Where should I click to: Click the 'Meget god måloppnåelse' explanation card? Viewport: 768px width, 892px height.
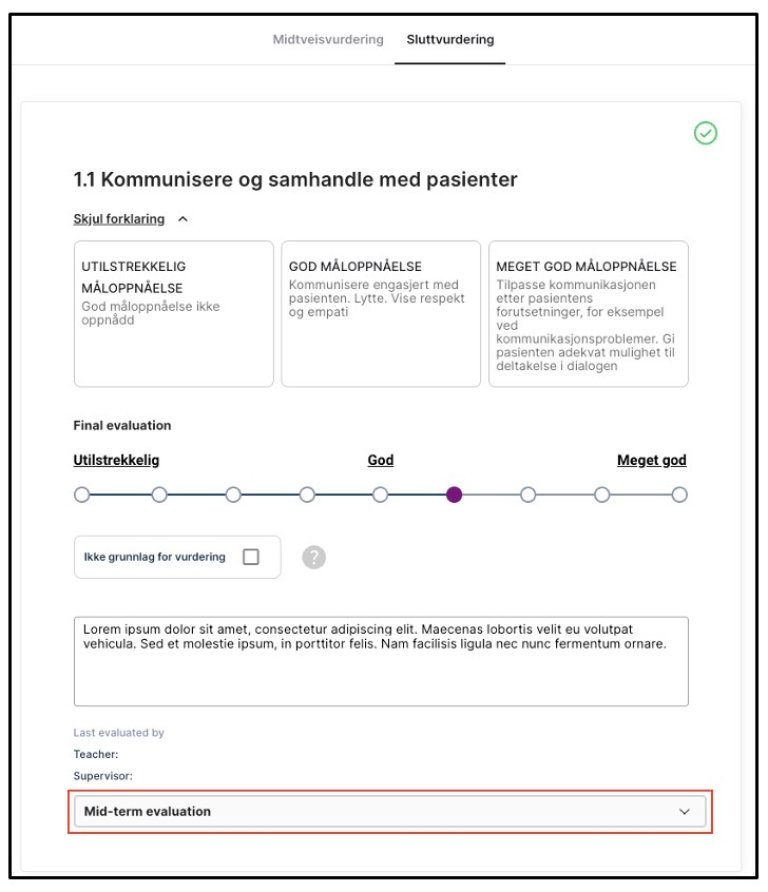coord(588,313)
